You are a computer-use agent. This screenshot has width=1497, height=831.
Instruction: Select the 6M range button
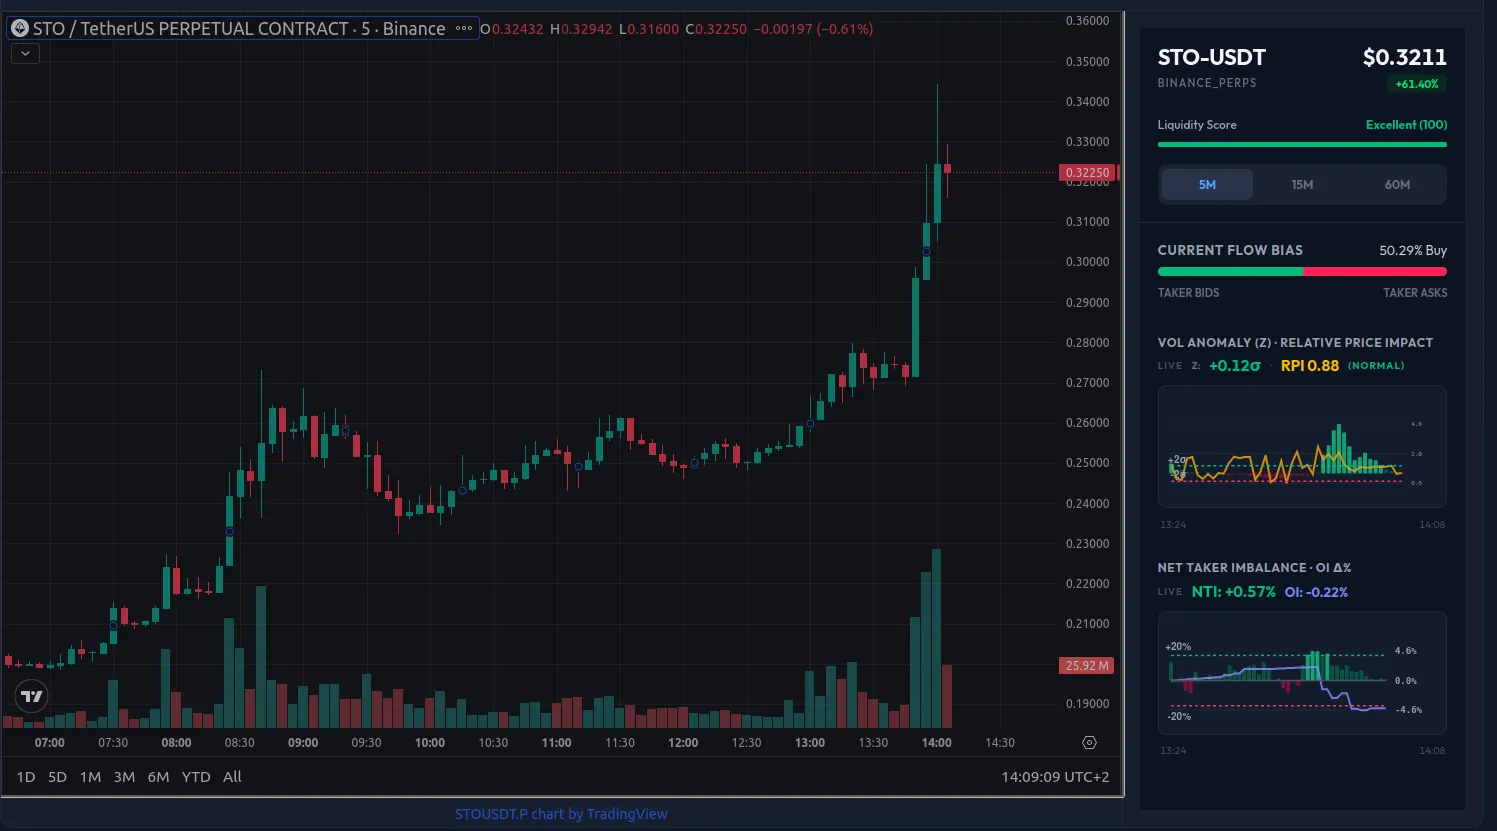click(157, 776)
